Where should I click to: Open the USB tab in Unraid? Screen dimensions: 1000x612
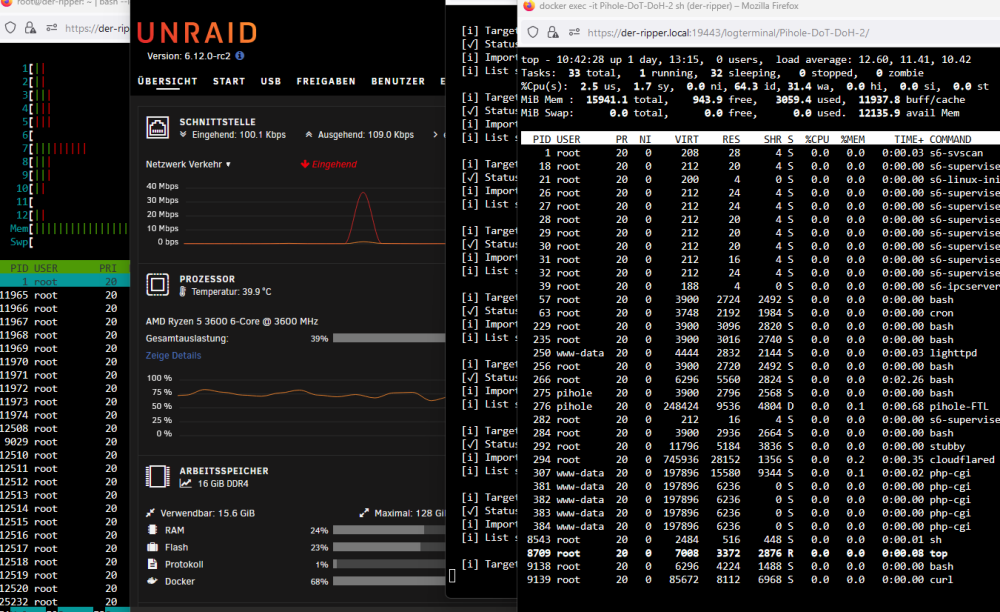click(270, 81)
